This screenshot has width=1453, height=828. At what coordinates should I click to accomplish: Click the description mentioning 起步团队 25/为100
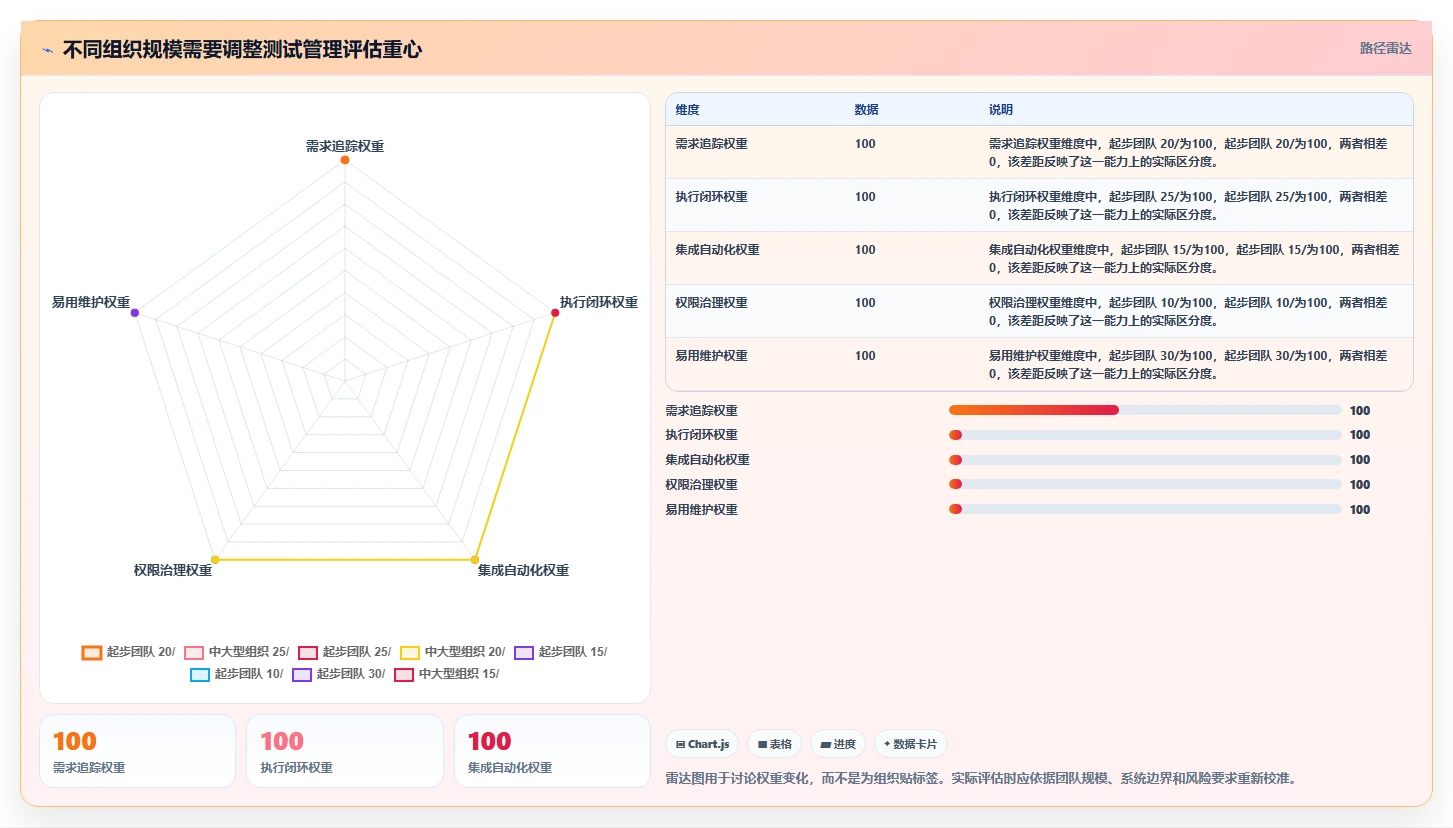(1188, 205)
